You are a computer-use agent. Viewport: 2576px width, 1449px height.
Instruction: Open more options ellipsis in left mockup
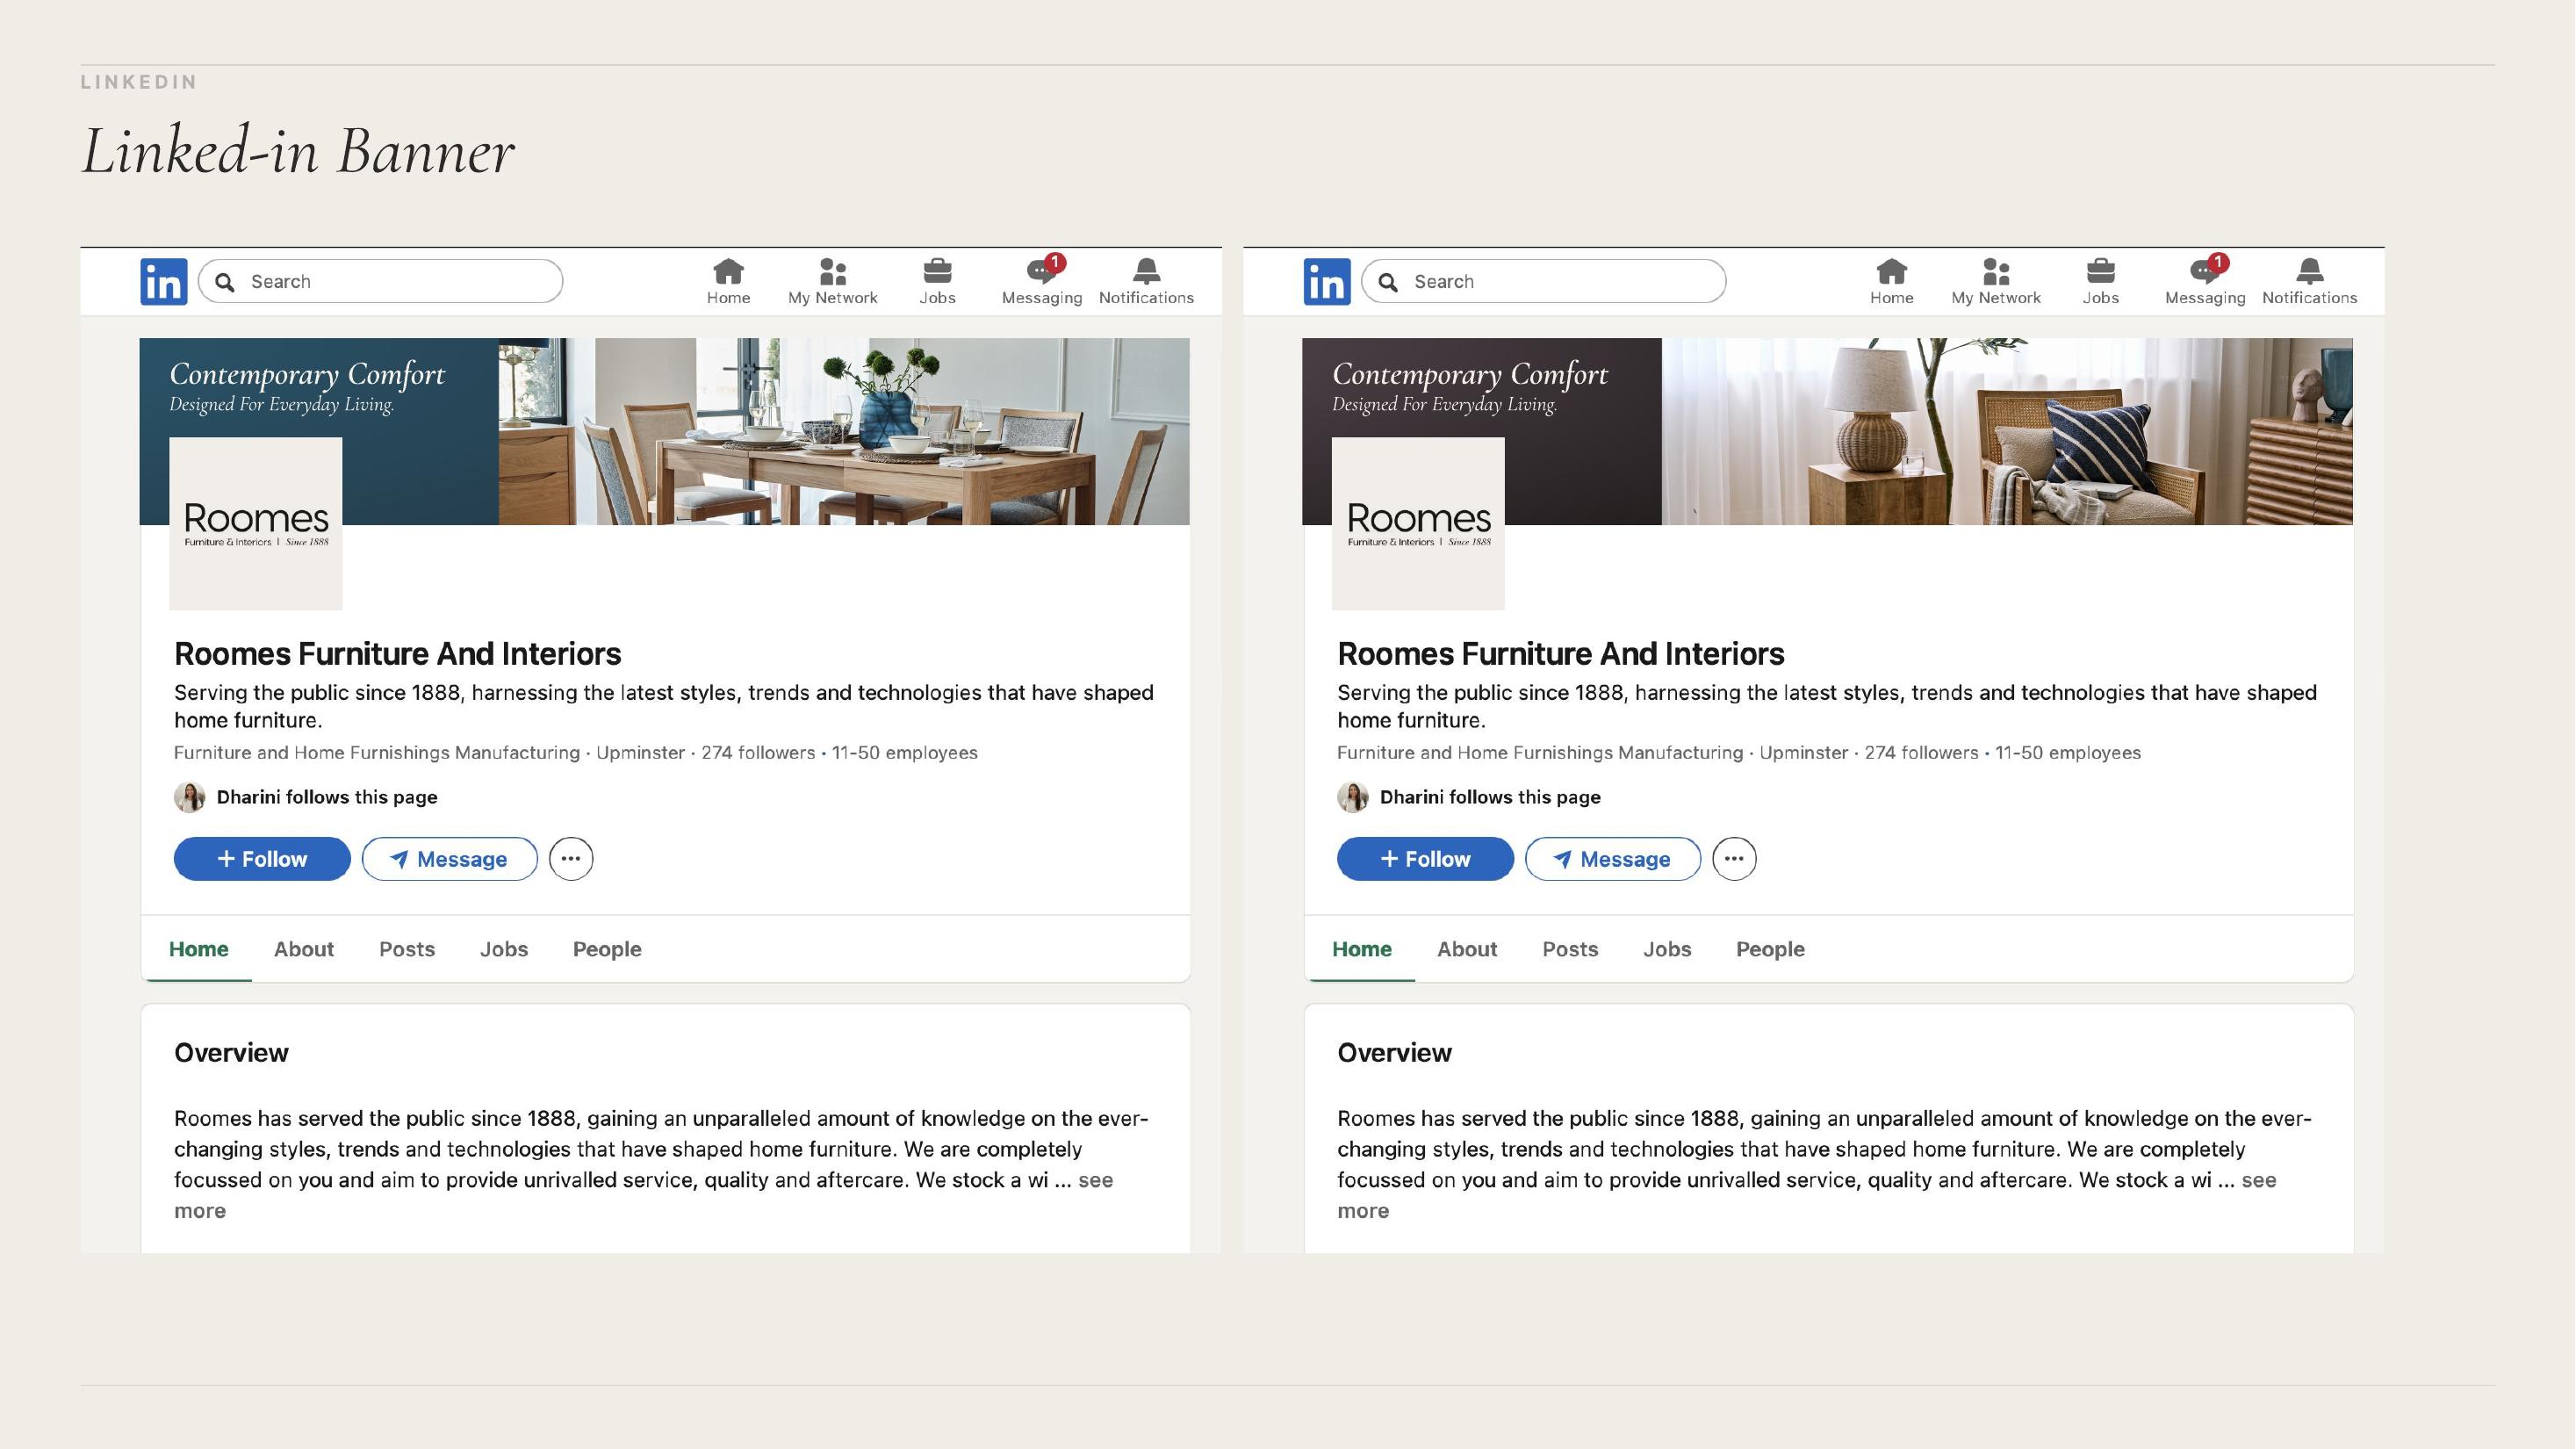(571, 859)
